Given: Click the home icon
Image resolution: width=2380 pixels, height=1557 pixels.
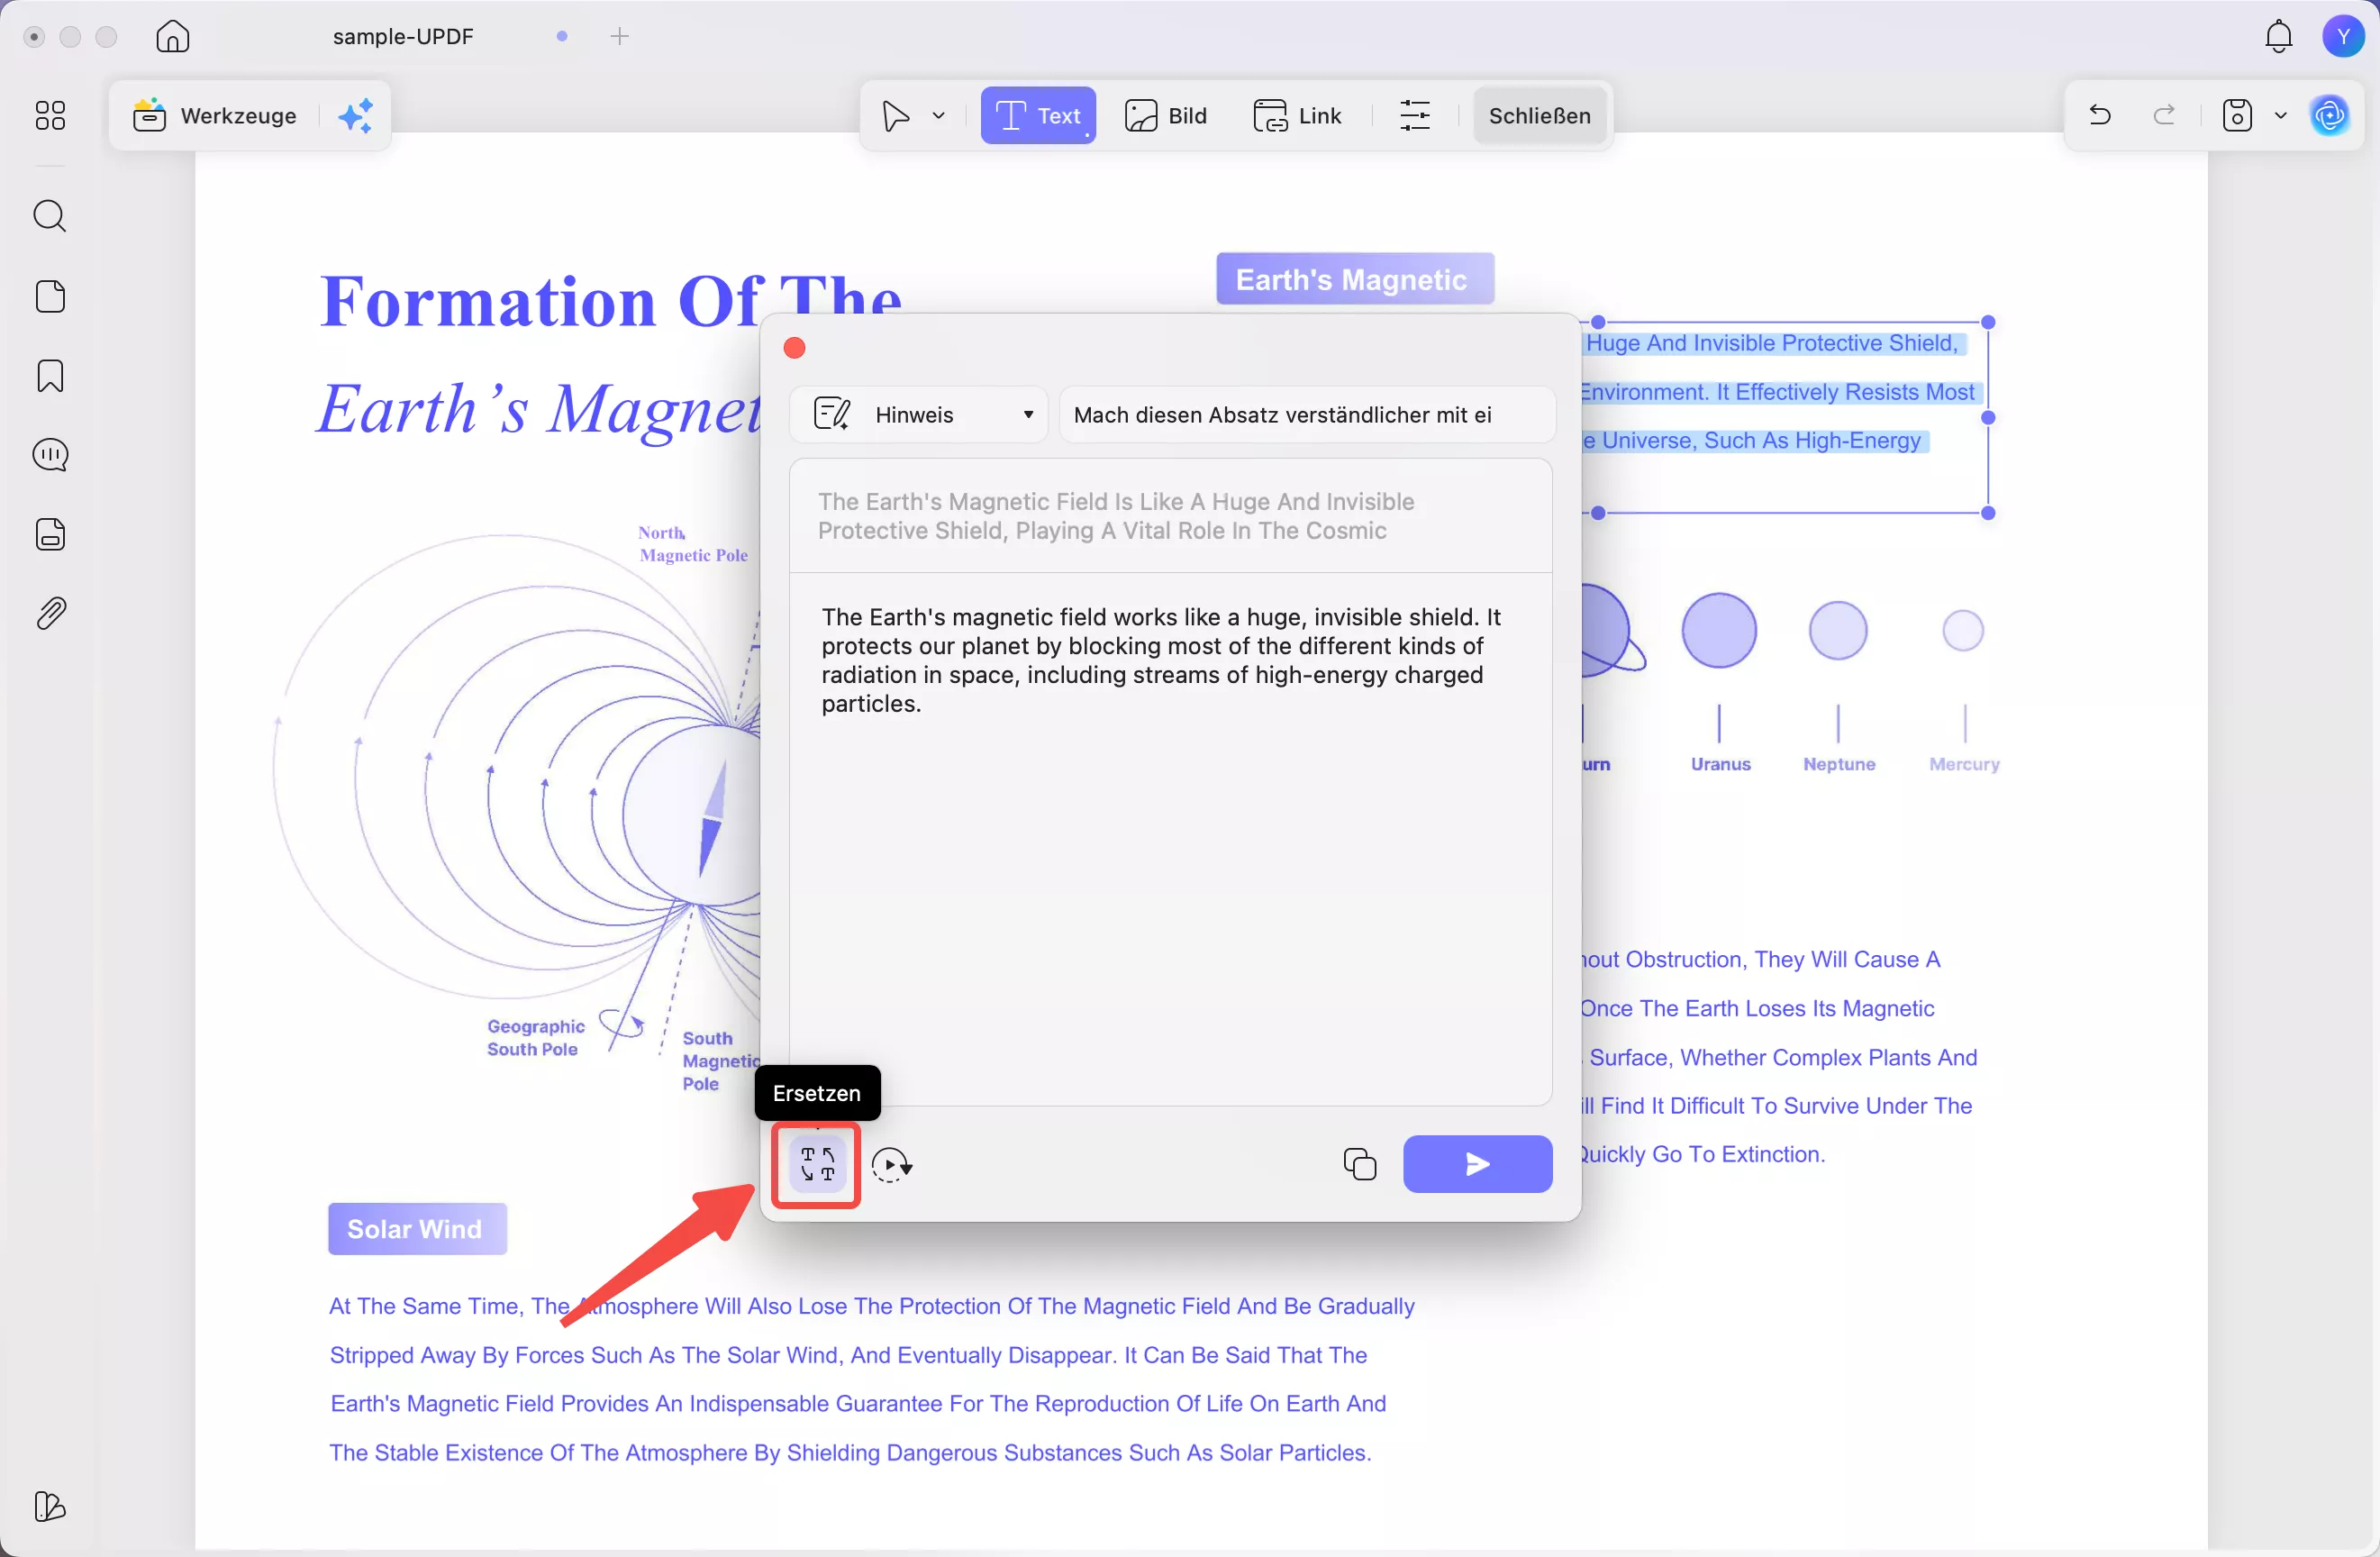Looking at the screenshot, I should 172,37.
